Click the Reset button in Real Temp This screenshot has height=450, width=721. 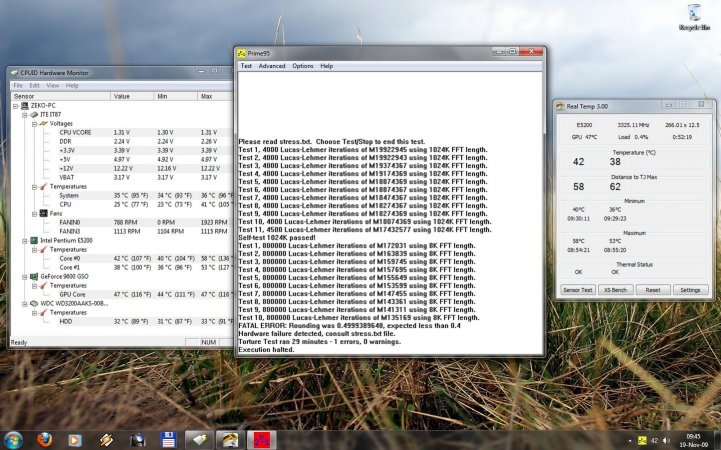tap(652, 290)
